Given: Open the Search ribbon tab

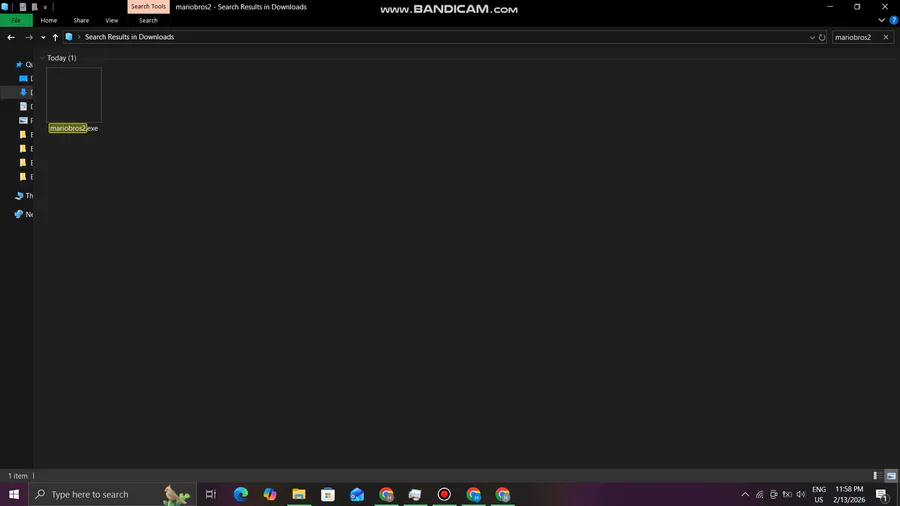Looking at the screenshot, I should (148, 20).
